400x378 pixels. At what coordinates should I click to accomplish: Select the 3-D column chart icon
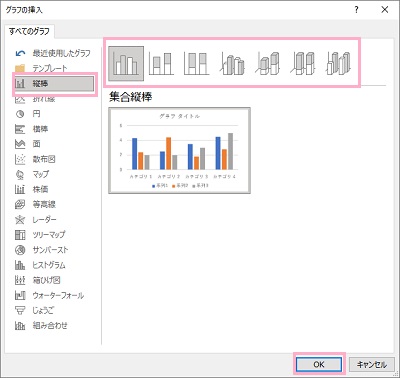(338, 64)
